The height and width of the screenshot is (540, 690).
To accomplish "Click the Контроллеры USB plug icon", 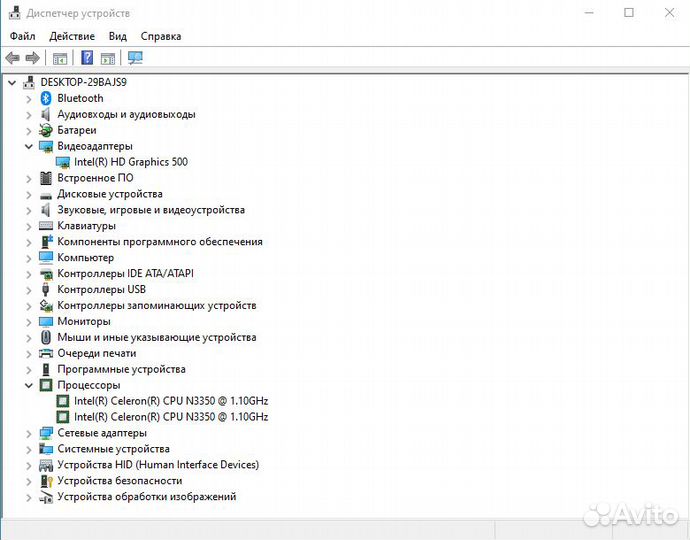I will coord(46,290).
